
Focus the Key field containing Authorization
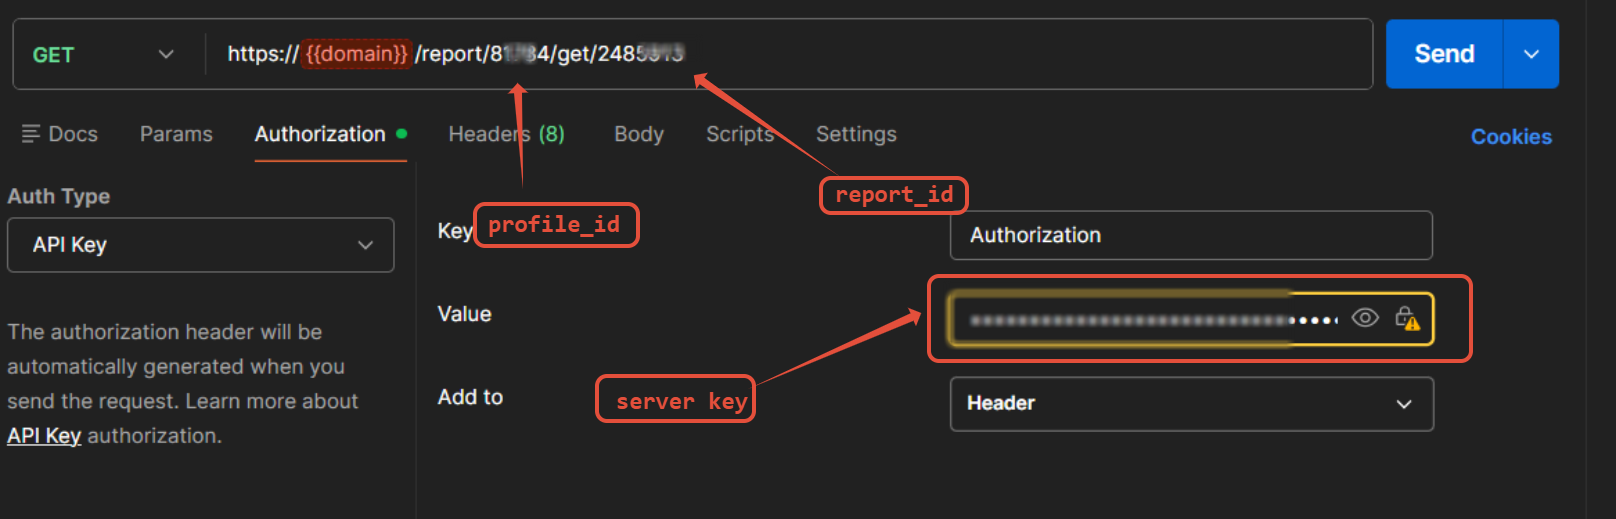coord(1190,236)
